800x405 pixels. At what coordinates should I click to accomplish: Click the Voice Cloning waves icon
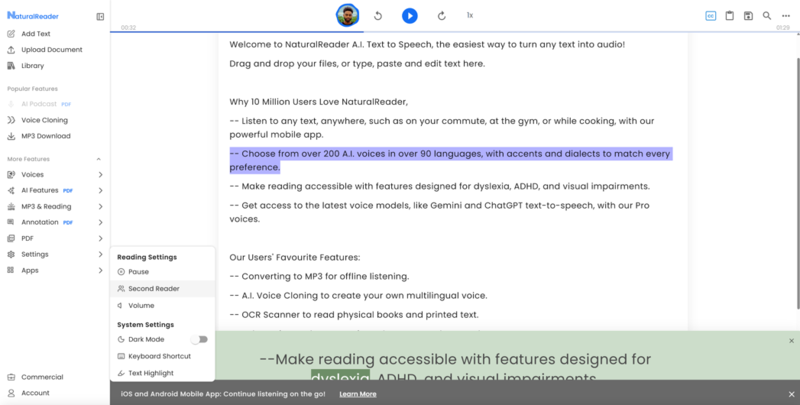click(11, 120)
